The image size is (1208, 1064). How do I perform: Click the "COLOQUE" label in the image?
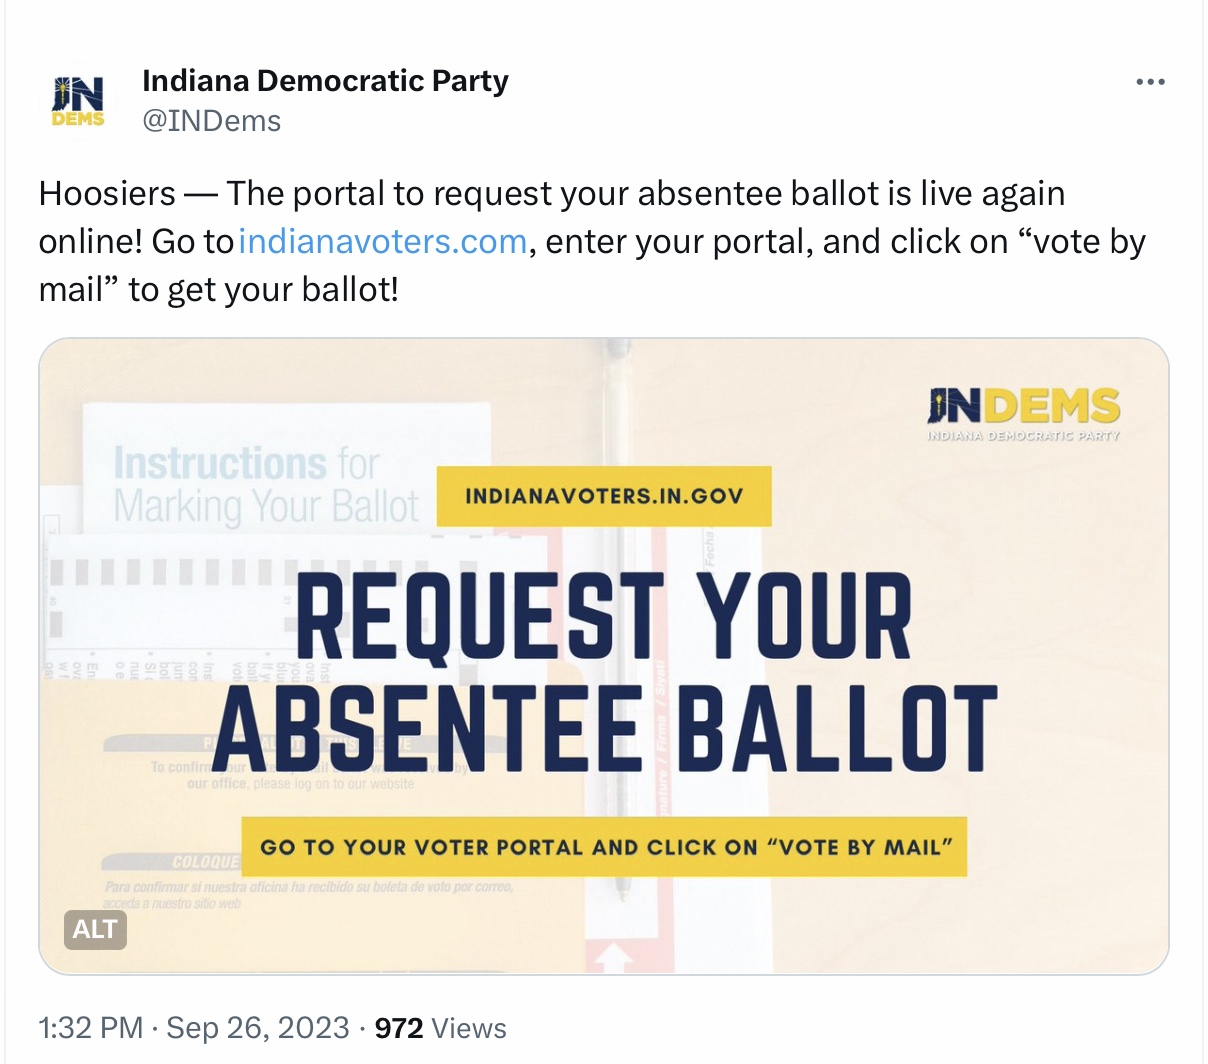click(205, 862)
